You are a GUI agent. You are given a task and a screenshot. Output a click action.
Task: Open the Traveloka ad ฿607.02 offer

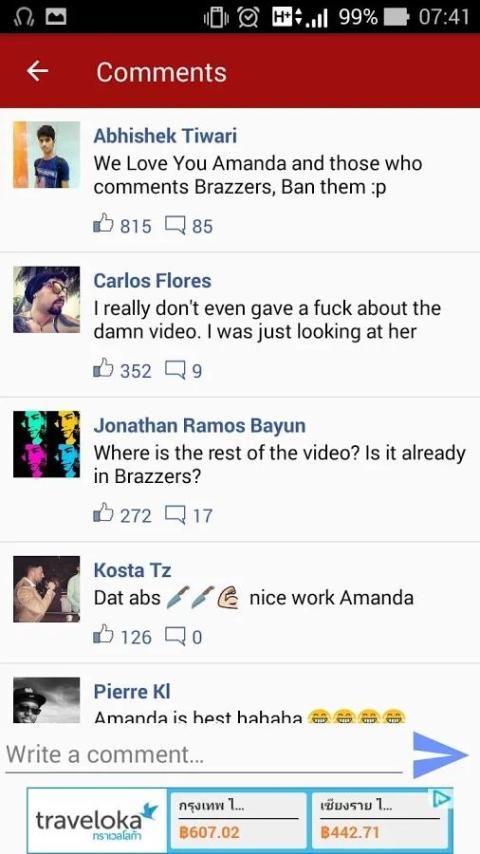click(x=238, y=820)
